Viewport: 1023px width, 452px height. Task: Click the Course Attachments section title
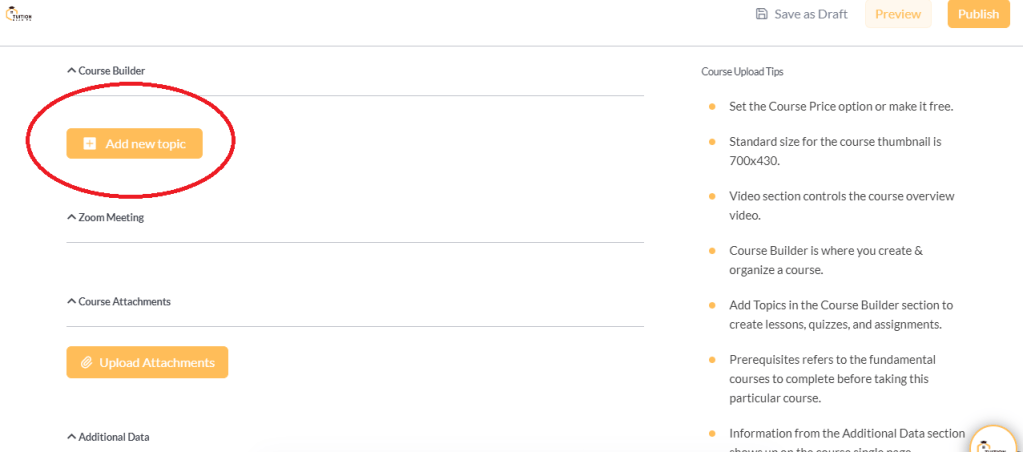[x=124, y=301]
